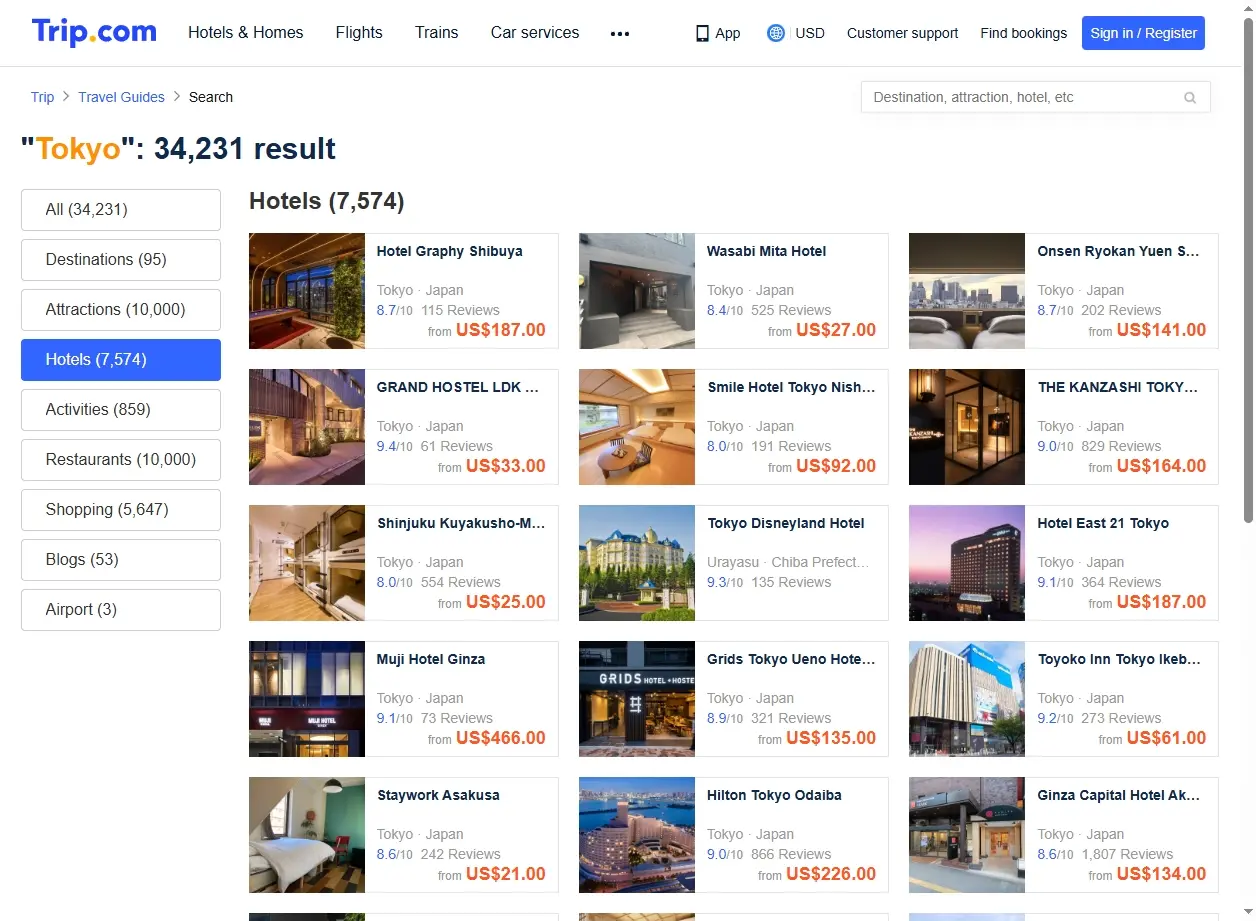Change currency from USD
The height and width of the screenshot is (921, 1256).
click(810, 33)
